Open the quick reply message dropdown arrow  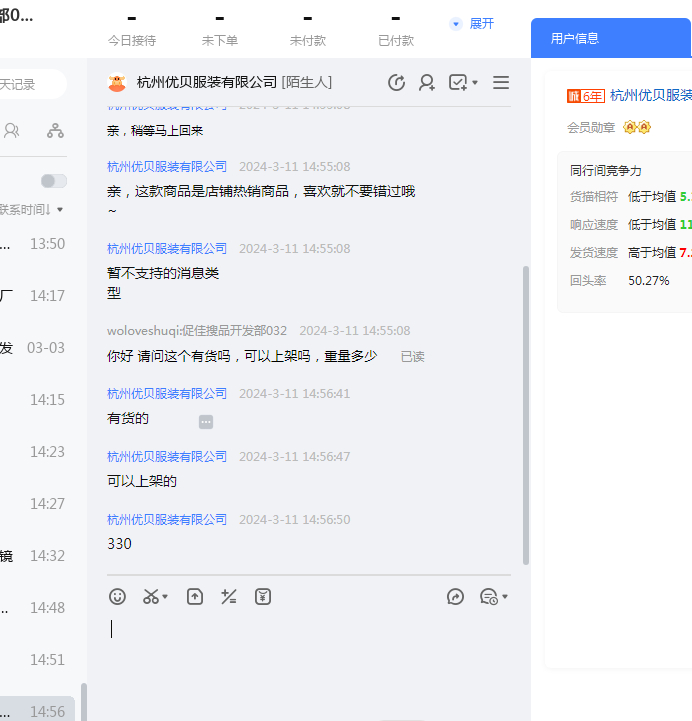click(505, 597)
